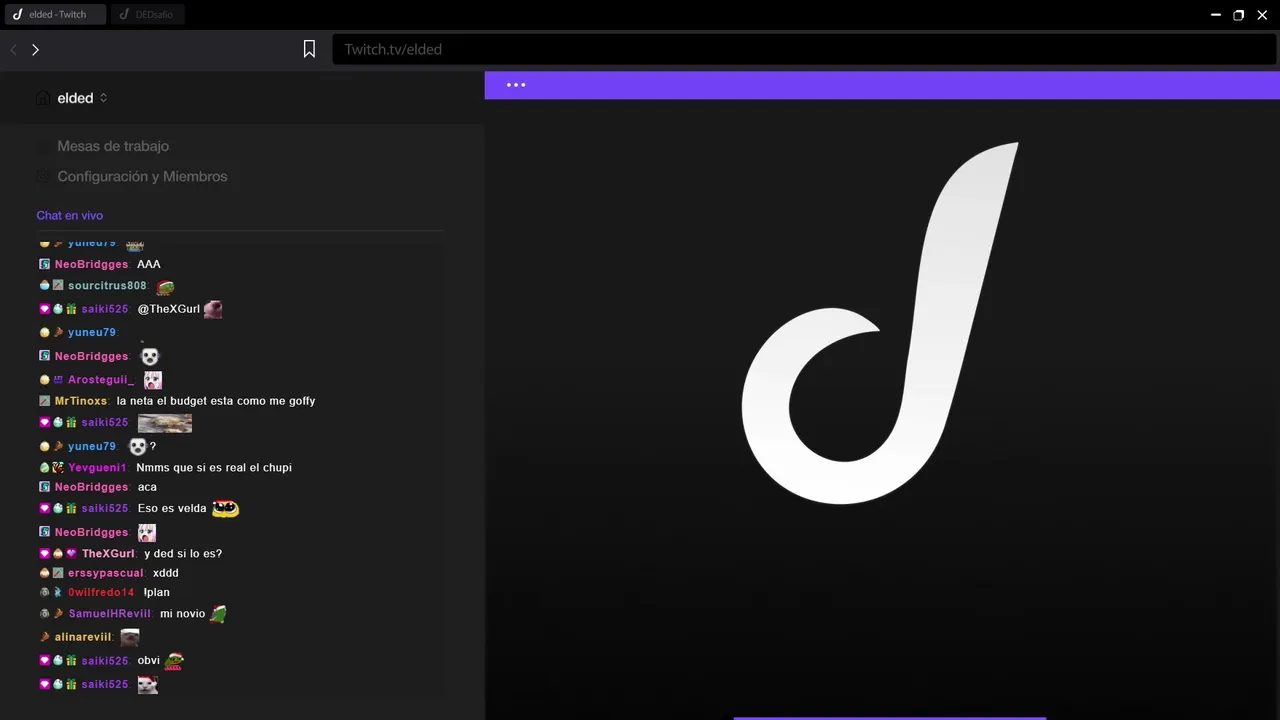The height and width of the screenshot is (720, 1280).
Task: Click the 'xddd' message text
Action: pyautogui.click(x=166, y=573)
